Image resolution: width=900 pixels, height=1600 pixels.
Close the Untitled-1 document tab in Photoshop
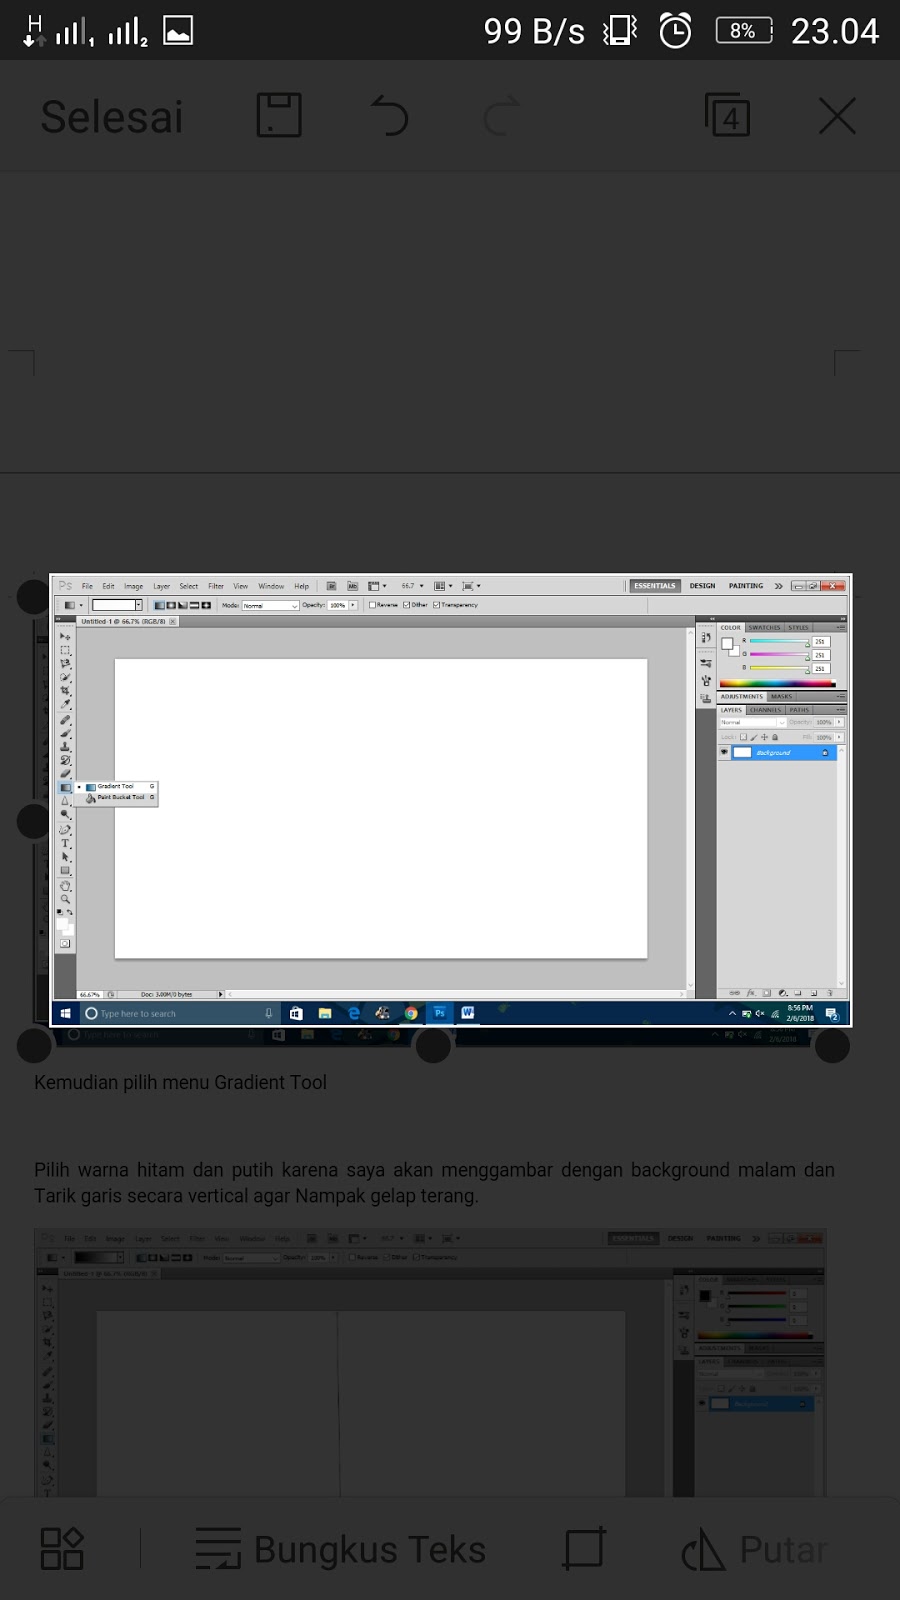pos(173,621)
